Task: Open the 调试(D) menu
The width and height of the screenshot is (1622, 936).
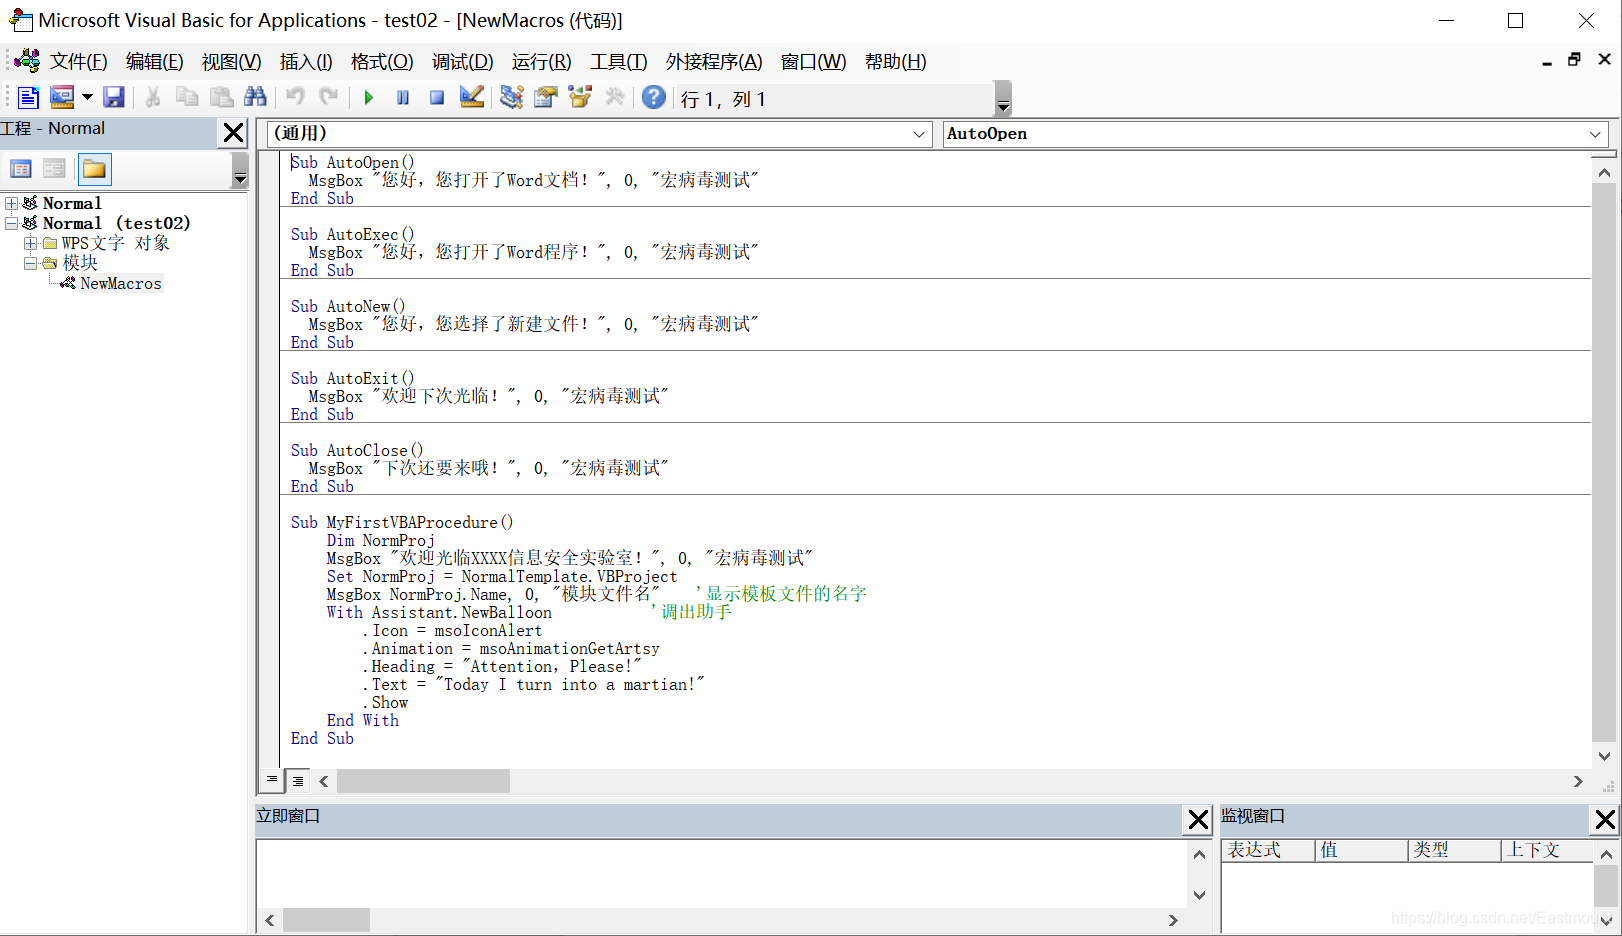Action: [x=463, y=62]
